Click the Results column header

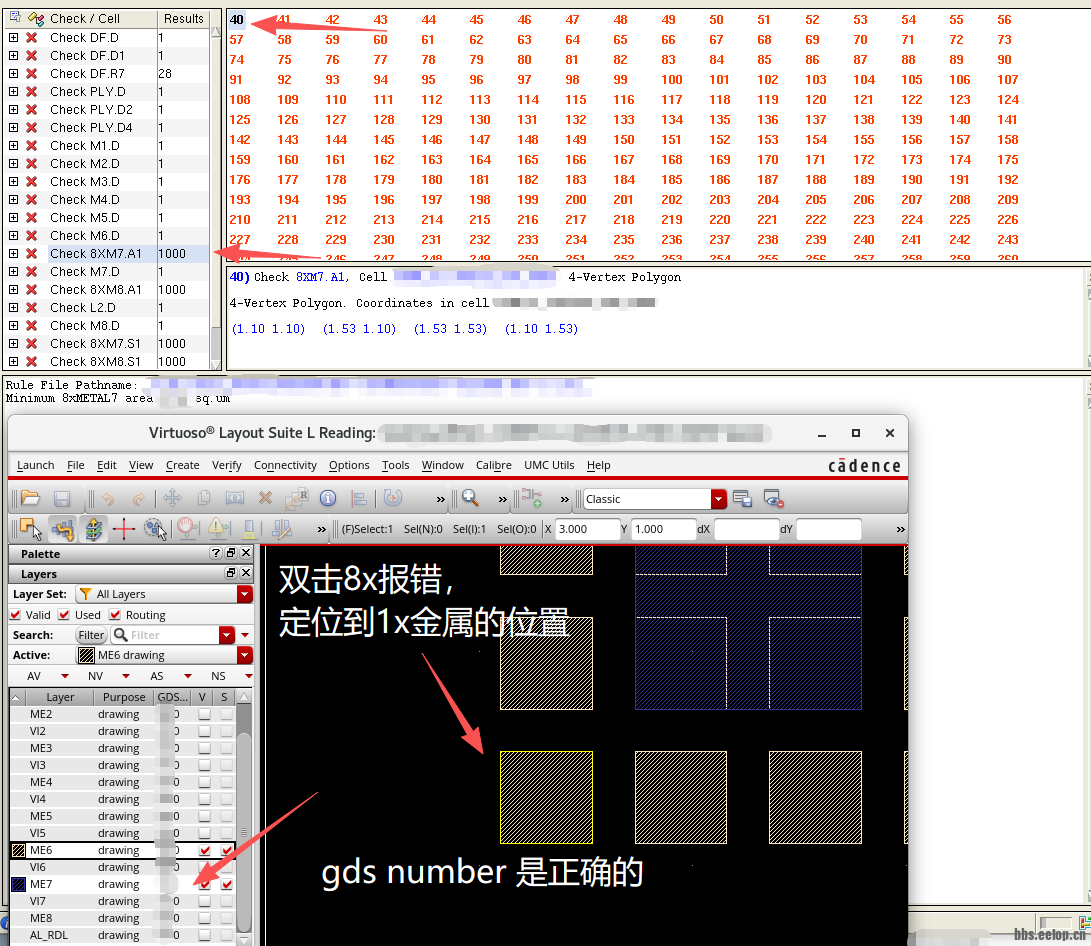coord(184,19)
